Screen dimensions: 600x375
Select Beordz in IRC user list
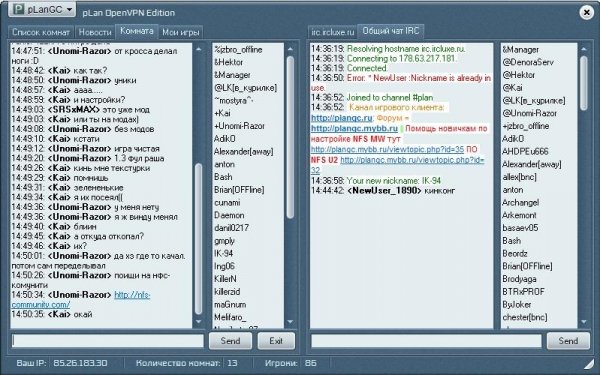tap(515, 253)
